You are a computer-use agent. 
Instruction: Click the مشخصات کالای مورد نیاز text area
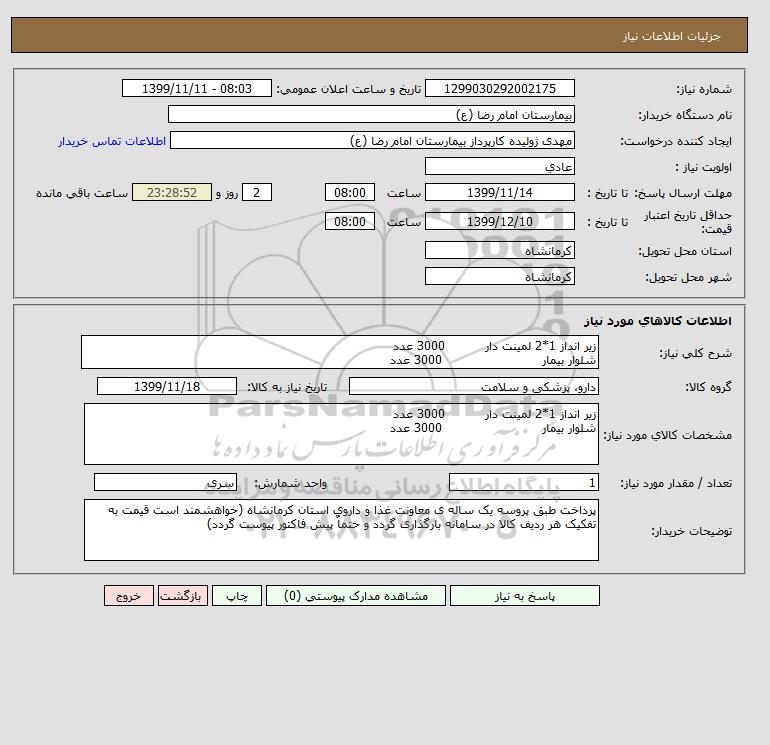(341, 434)
